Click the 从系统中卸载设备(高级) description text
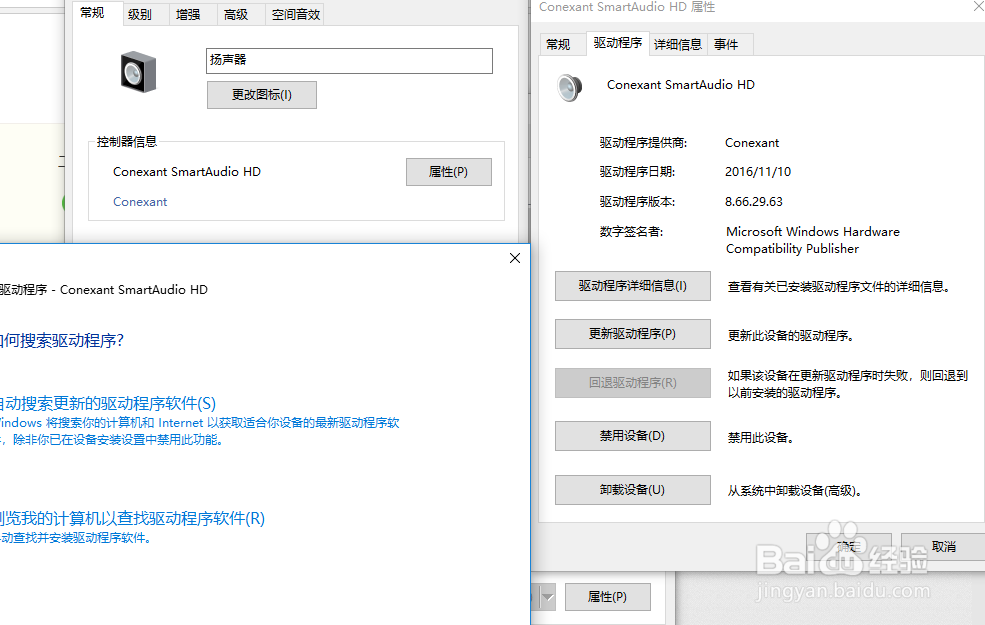The height and width of the screenshot is (625, 985). [795, 491]
